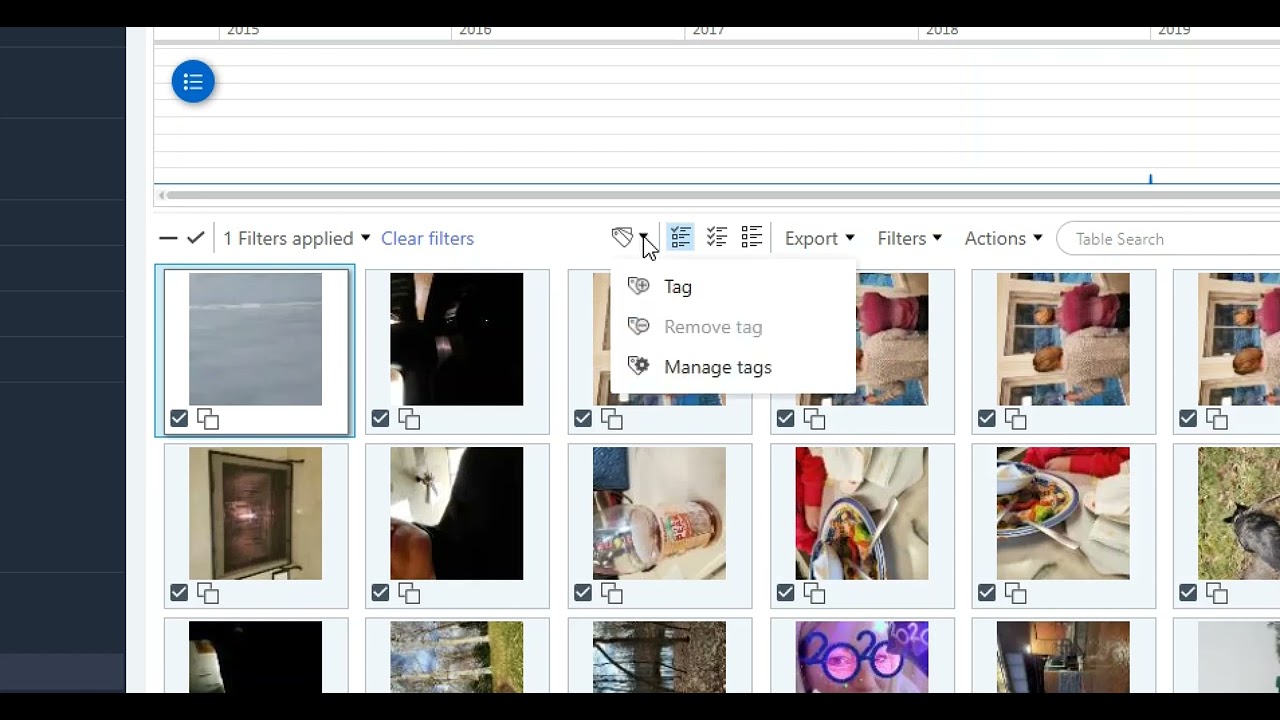
Task: Open the Filters dropdown
Action: coord(909,238)
